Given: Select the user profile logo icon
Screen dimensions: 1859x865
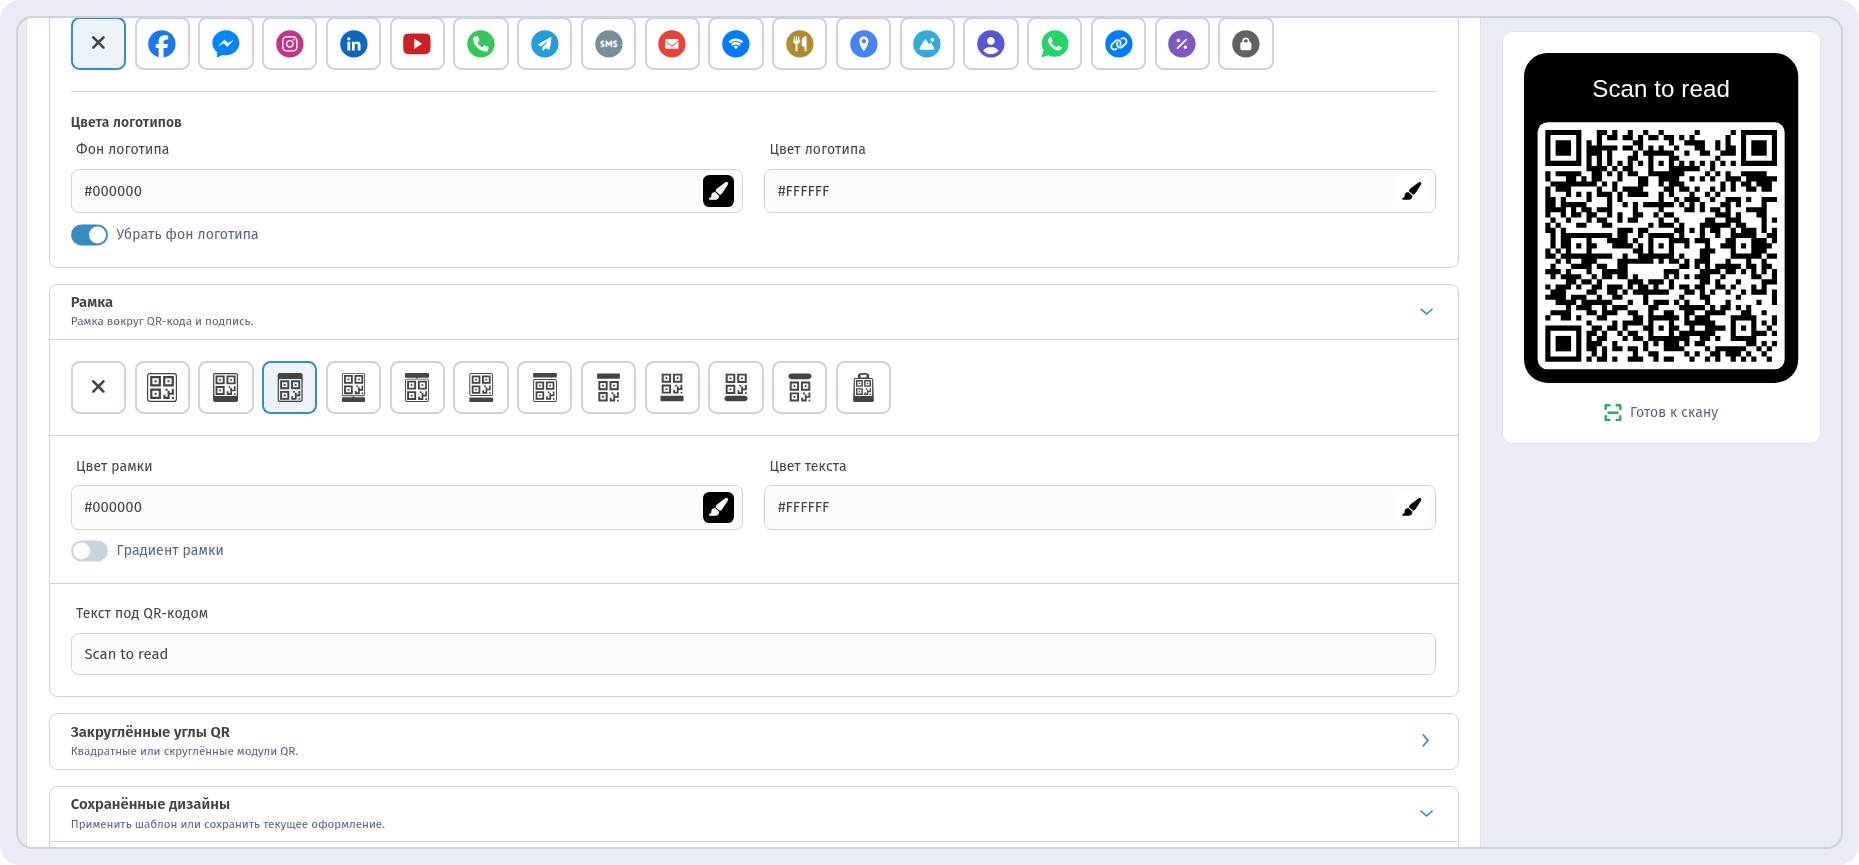Looking at the screenshot, I should coord(991,44).
